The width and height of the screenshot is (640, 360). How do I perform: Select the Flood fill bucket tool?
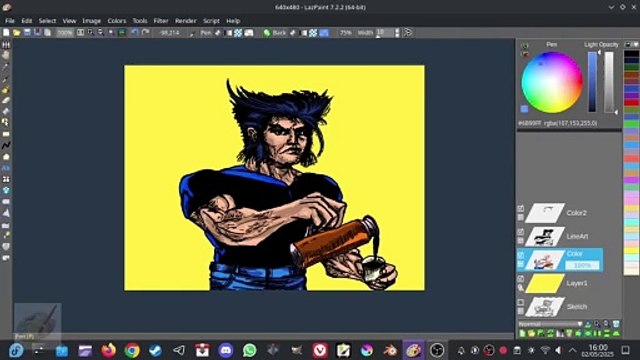[6, 89]
